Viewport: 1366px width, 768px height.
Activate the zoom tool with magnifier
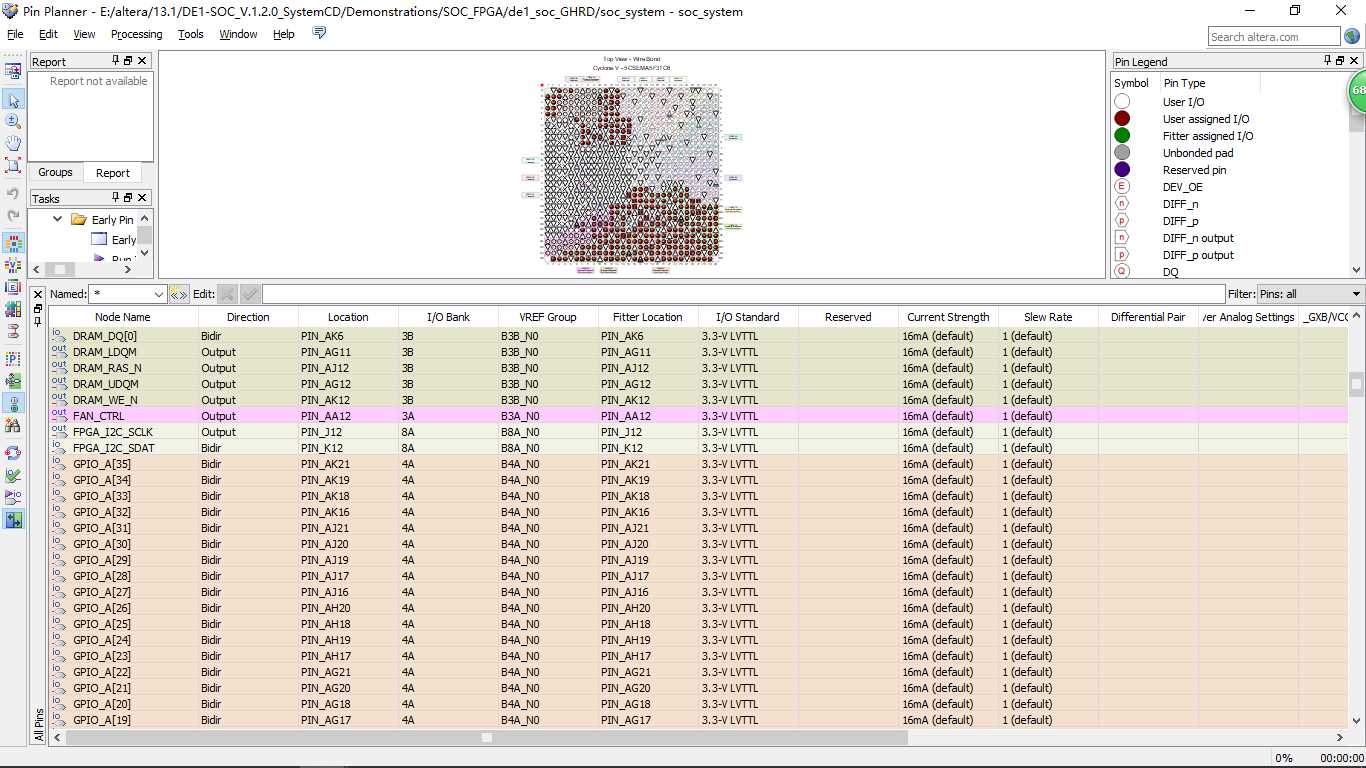tap(13, 121)
